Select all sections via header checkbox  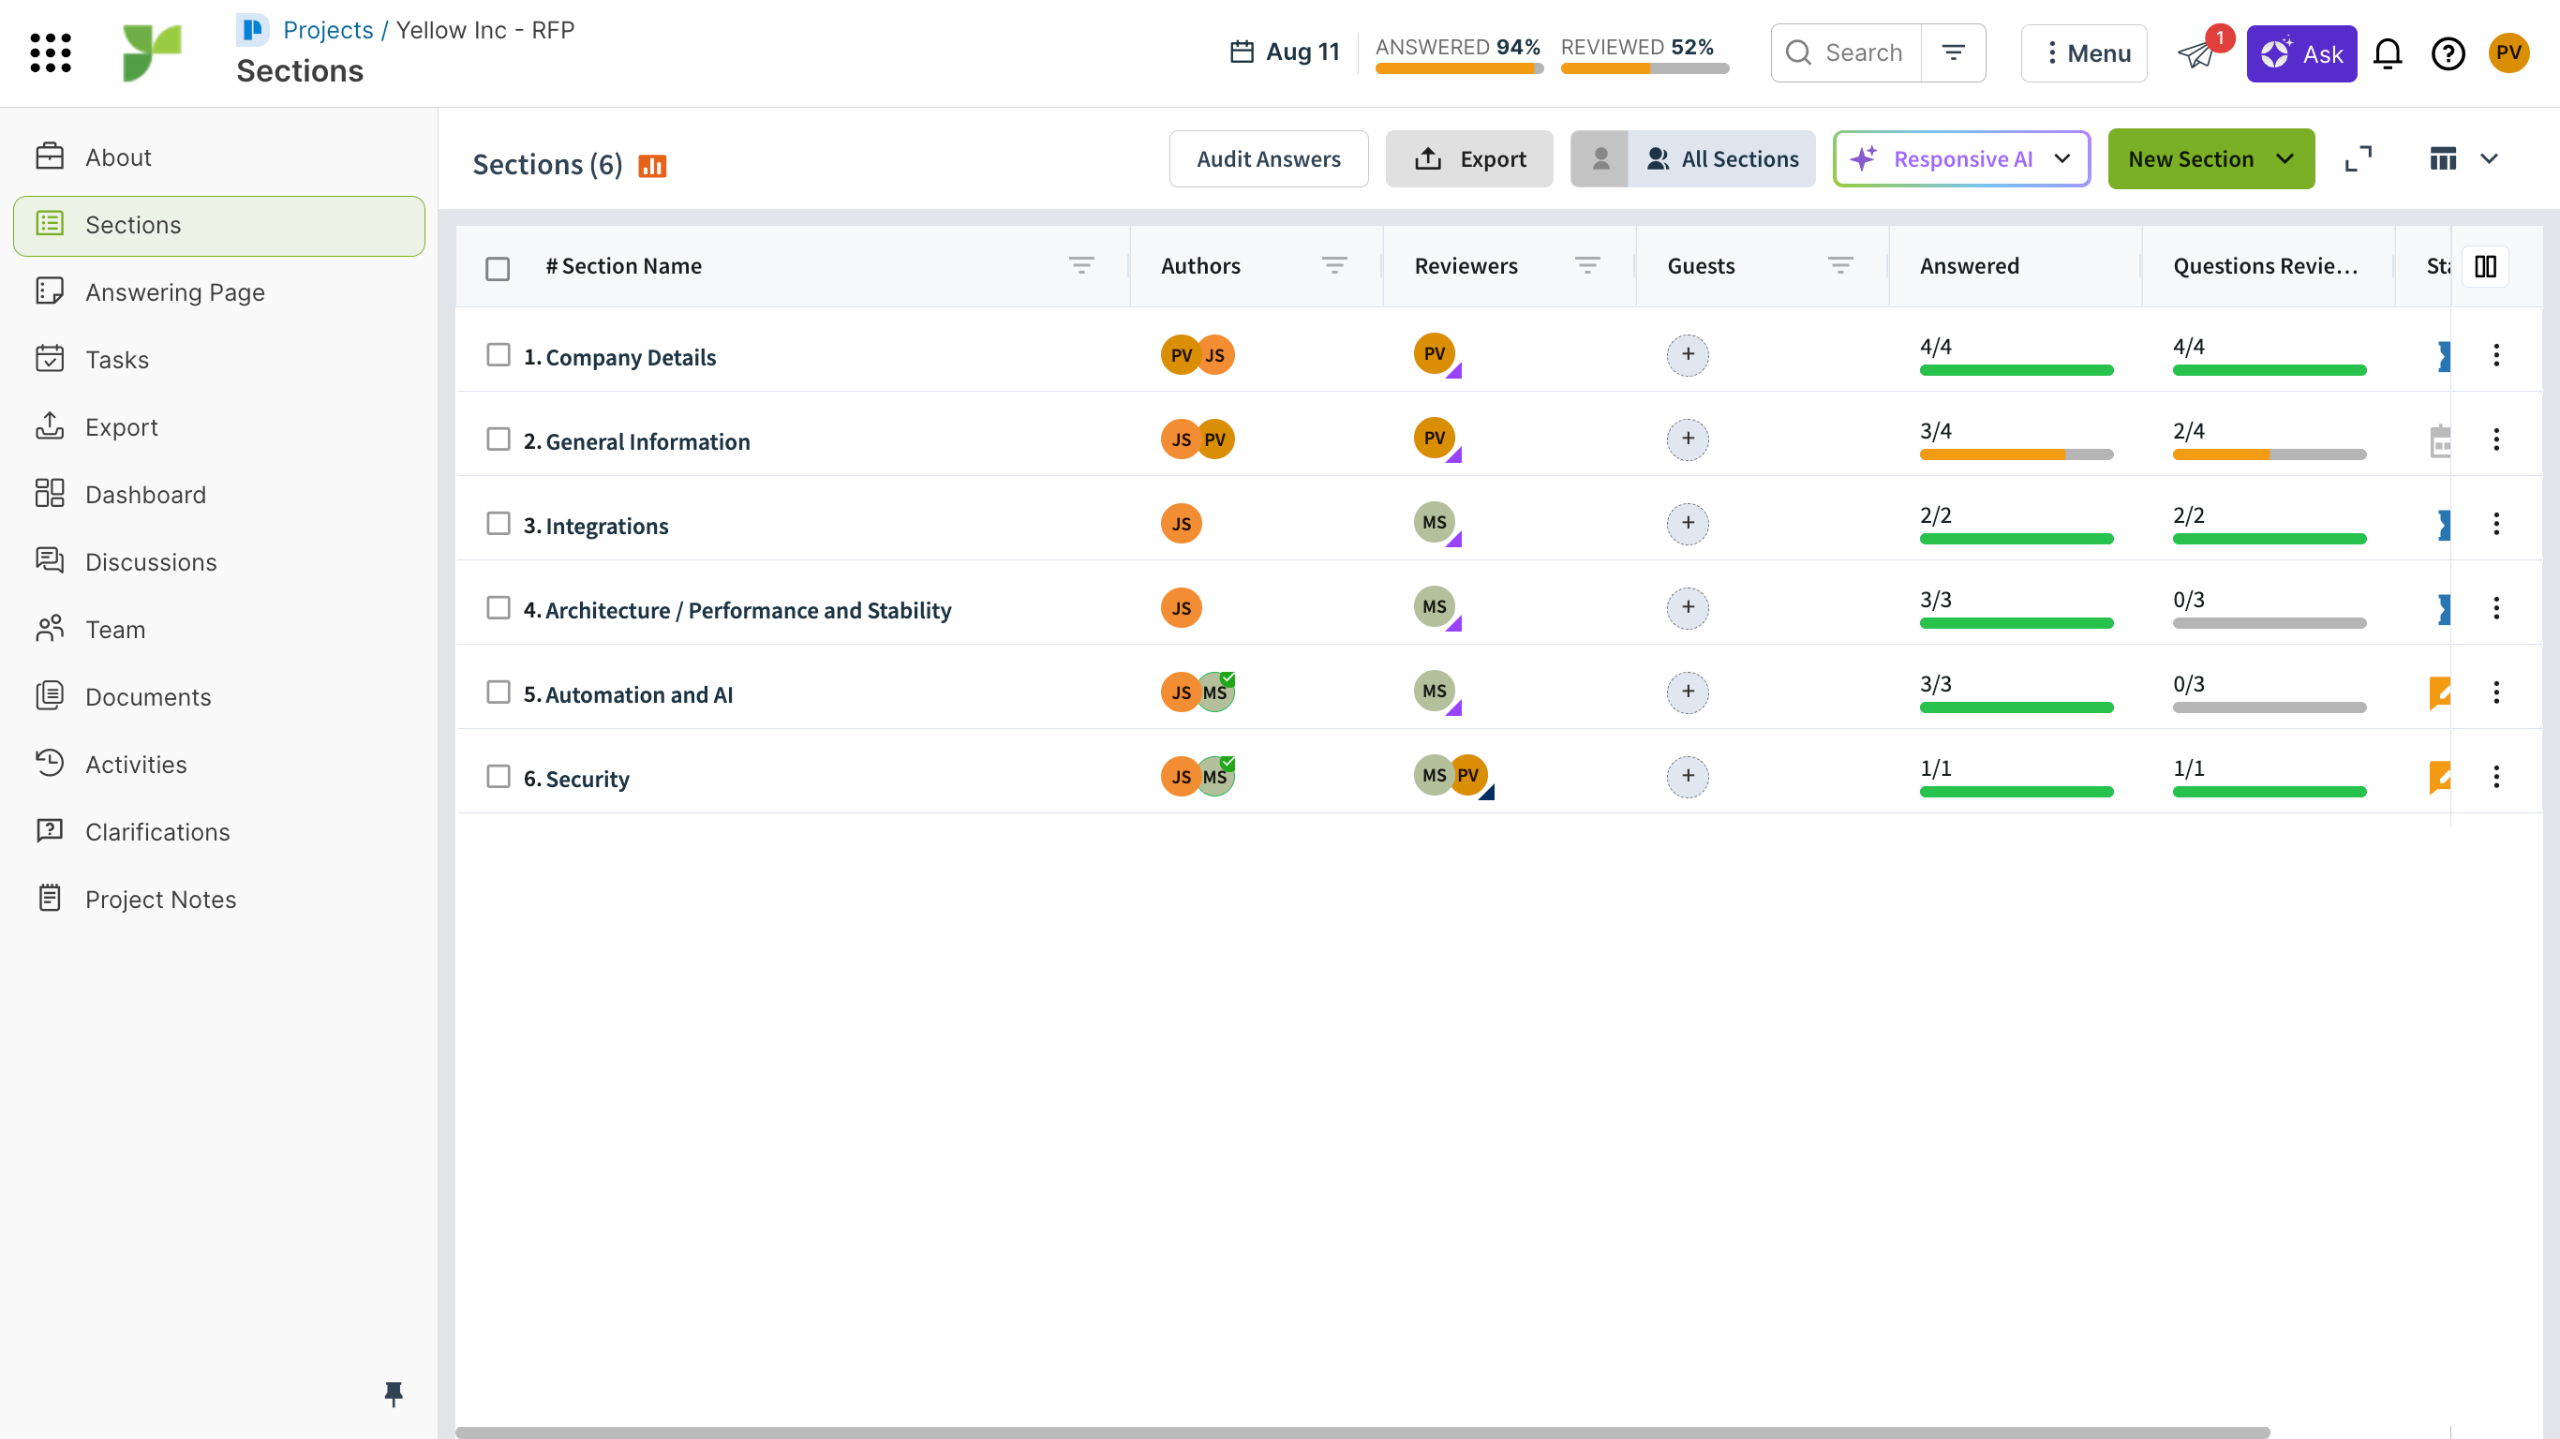[x=497, y=268]
